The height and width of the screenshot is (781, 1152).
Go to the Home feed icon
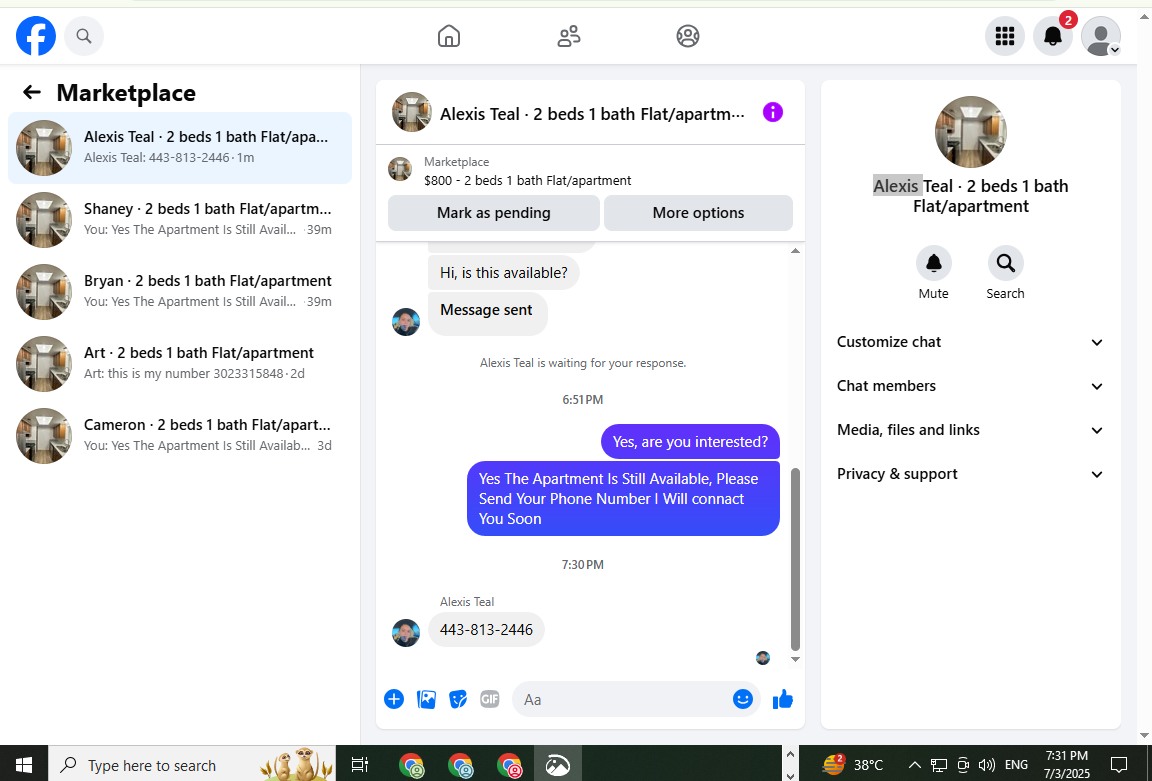pos(449,36)
